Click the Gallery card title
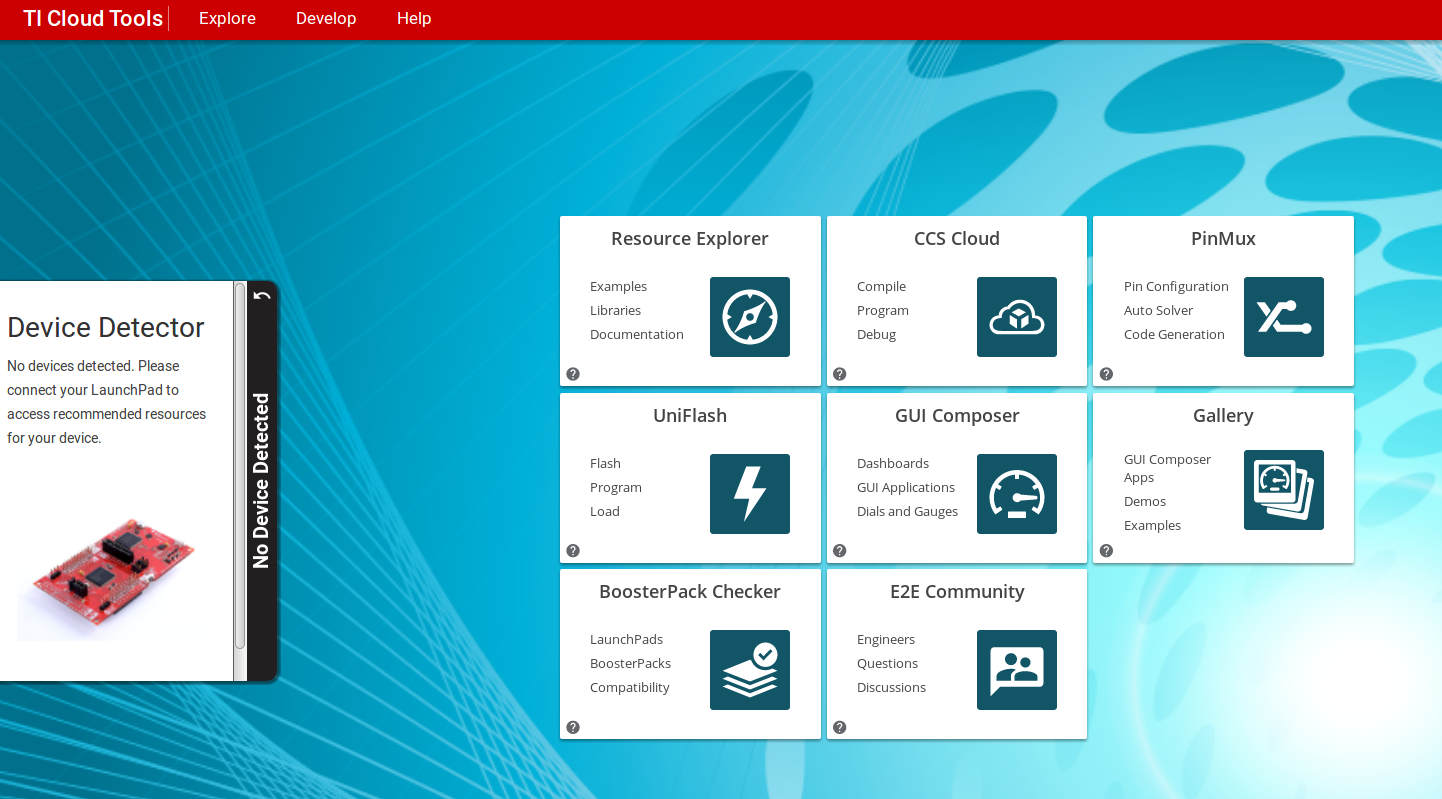 1223,416
